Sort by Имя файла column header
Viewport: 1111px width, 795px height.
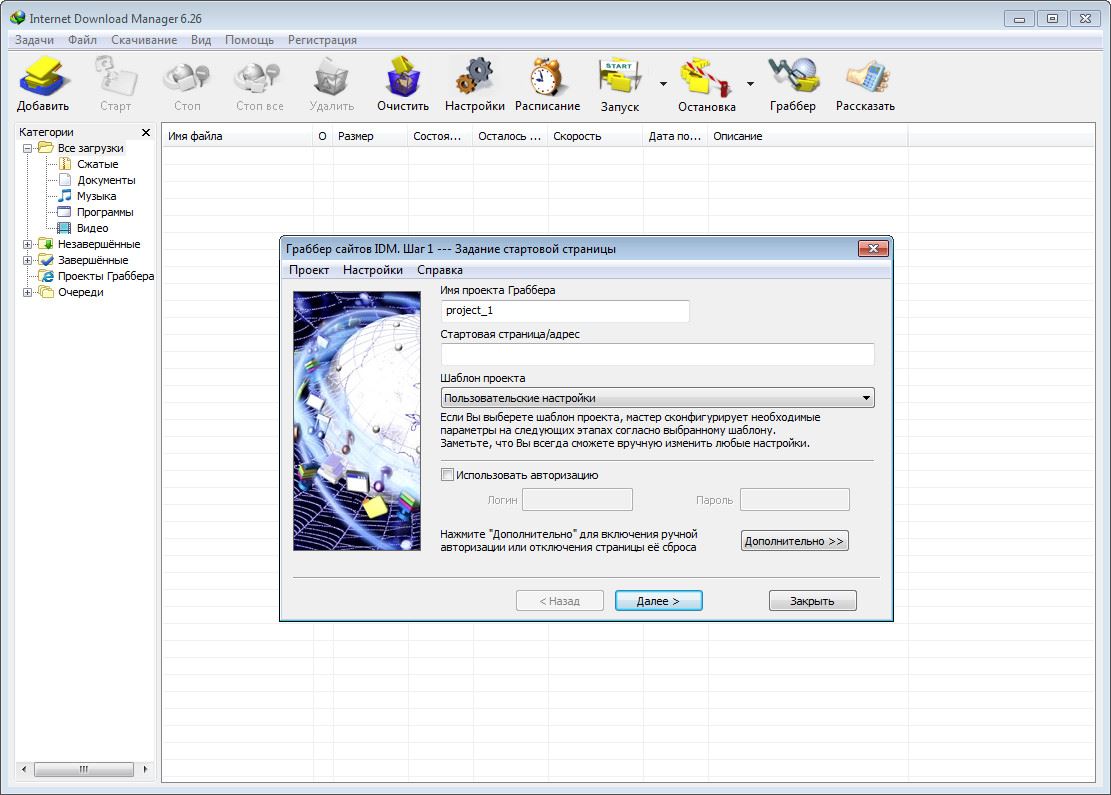coord(238,136)
